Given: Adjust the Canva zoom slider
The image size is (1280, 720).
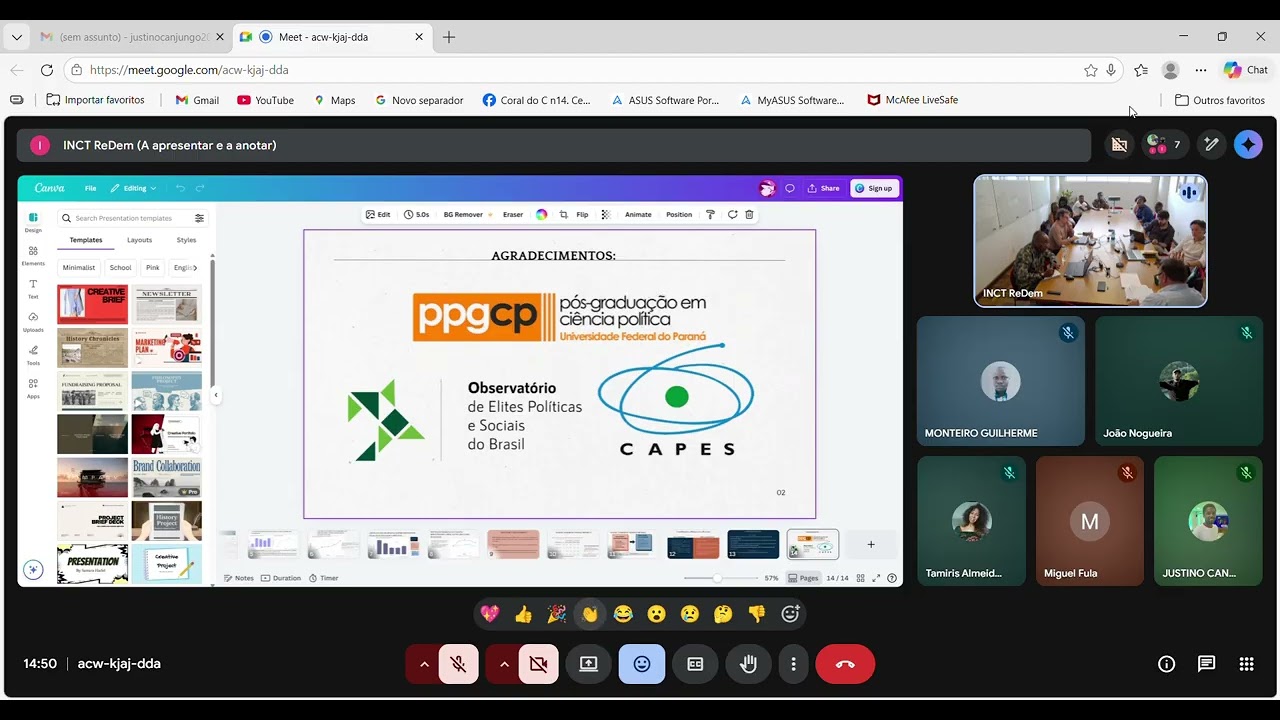Looking at the screenshot, I should coord(720,578).
